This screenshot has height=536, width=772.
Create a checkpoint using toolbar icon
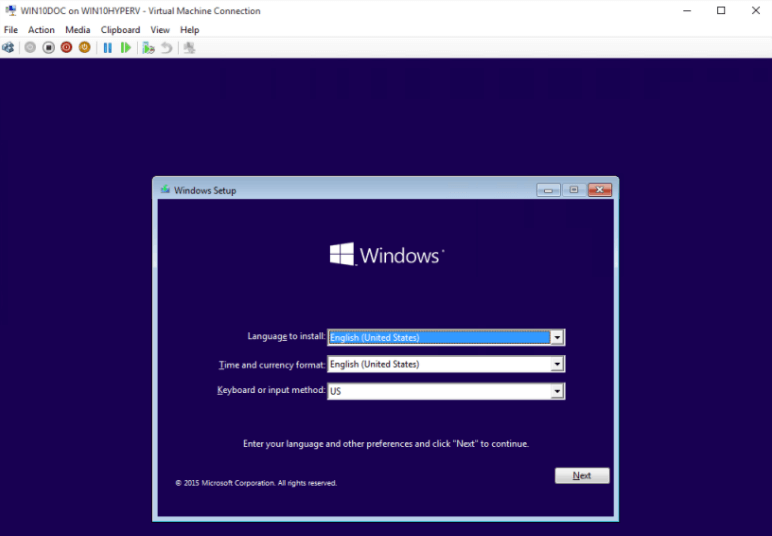pyautogui.click(x=148, y=48)
